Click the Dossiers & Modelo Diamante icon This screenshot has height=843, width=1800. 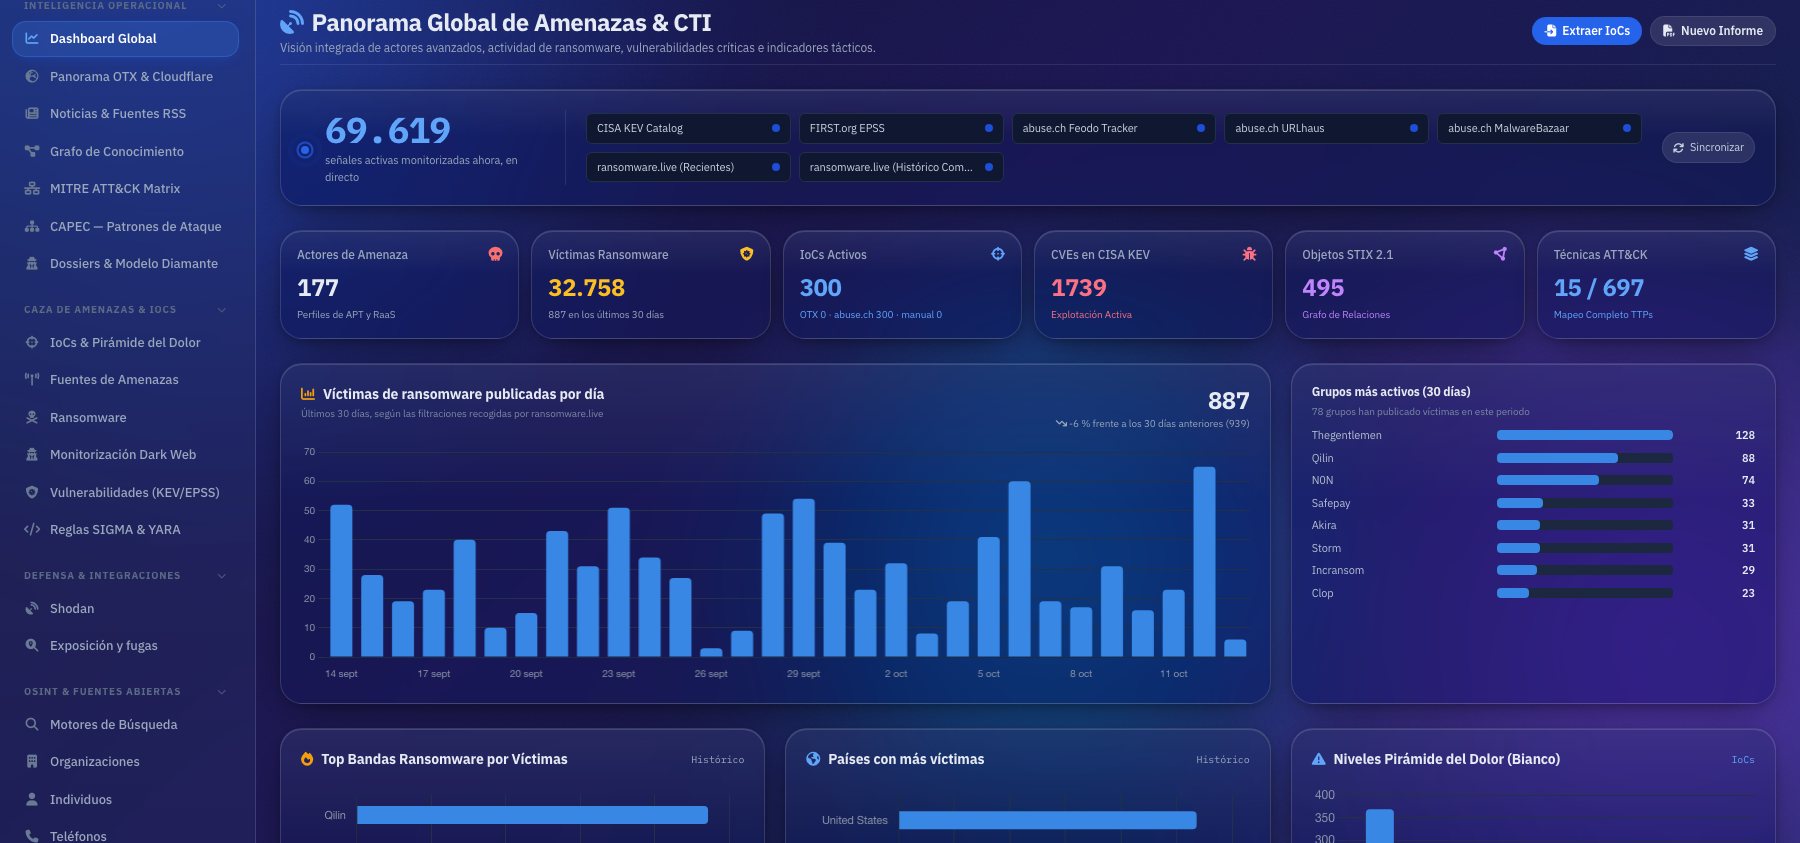32,264
